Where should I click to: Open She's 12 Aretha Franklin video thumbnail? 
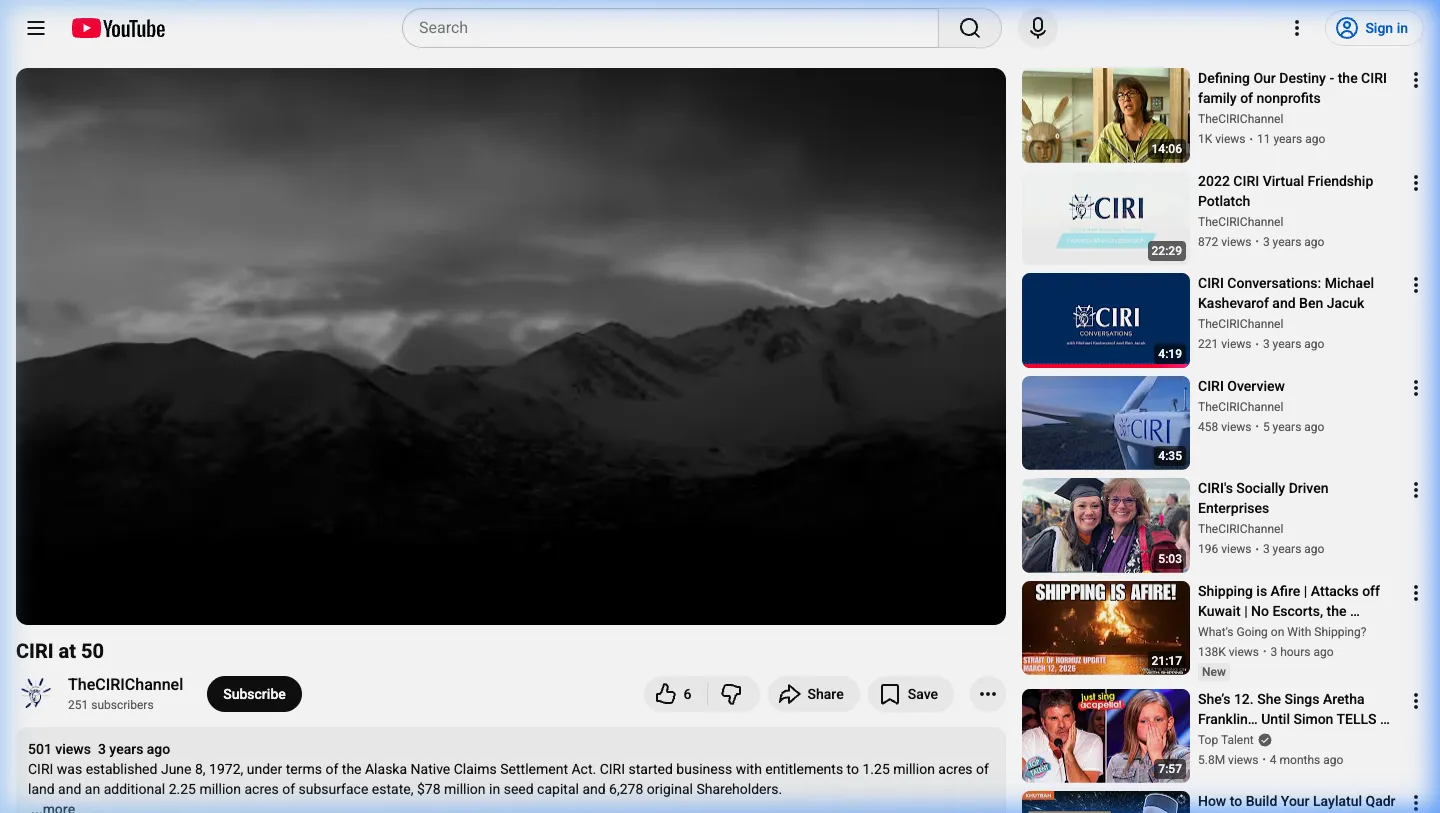(x=1106, y=736)
